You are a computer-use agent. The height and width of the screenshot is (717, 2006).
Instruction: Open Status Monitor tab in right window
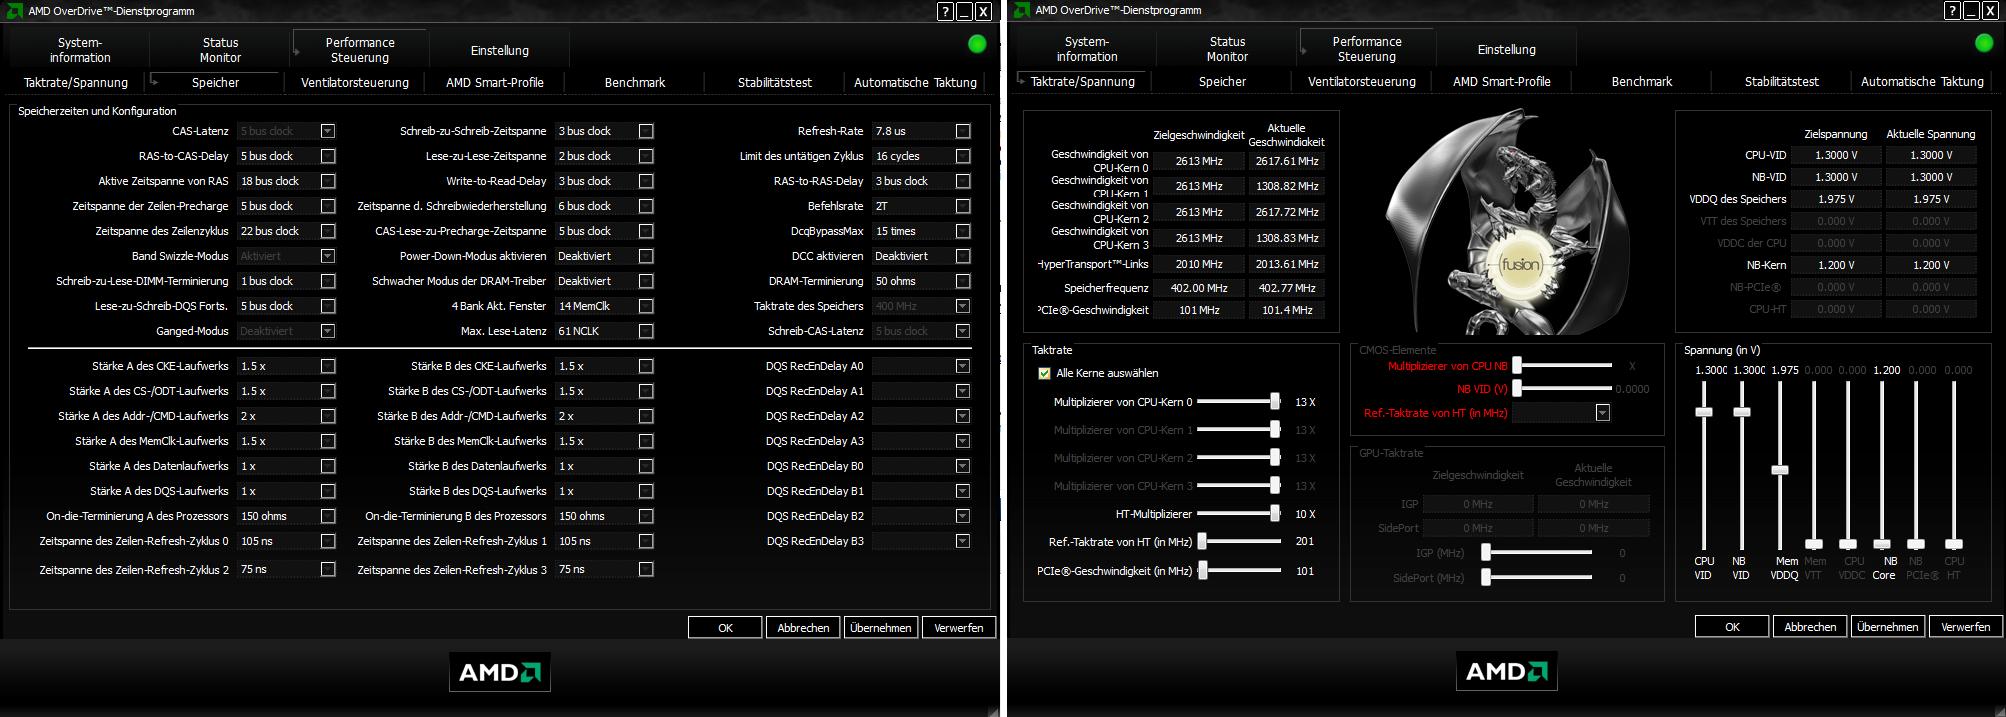(1227, 49)
